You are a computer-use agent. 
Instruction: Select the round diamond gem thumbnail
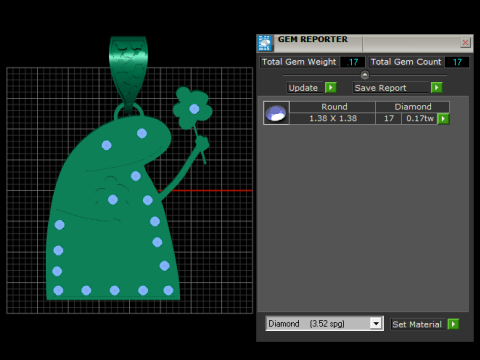[x=276, y=113]
